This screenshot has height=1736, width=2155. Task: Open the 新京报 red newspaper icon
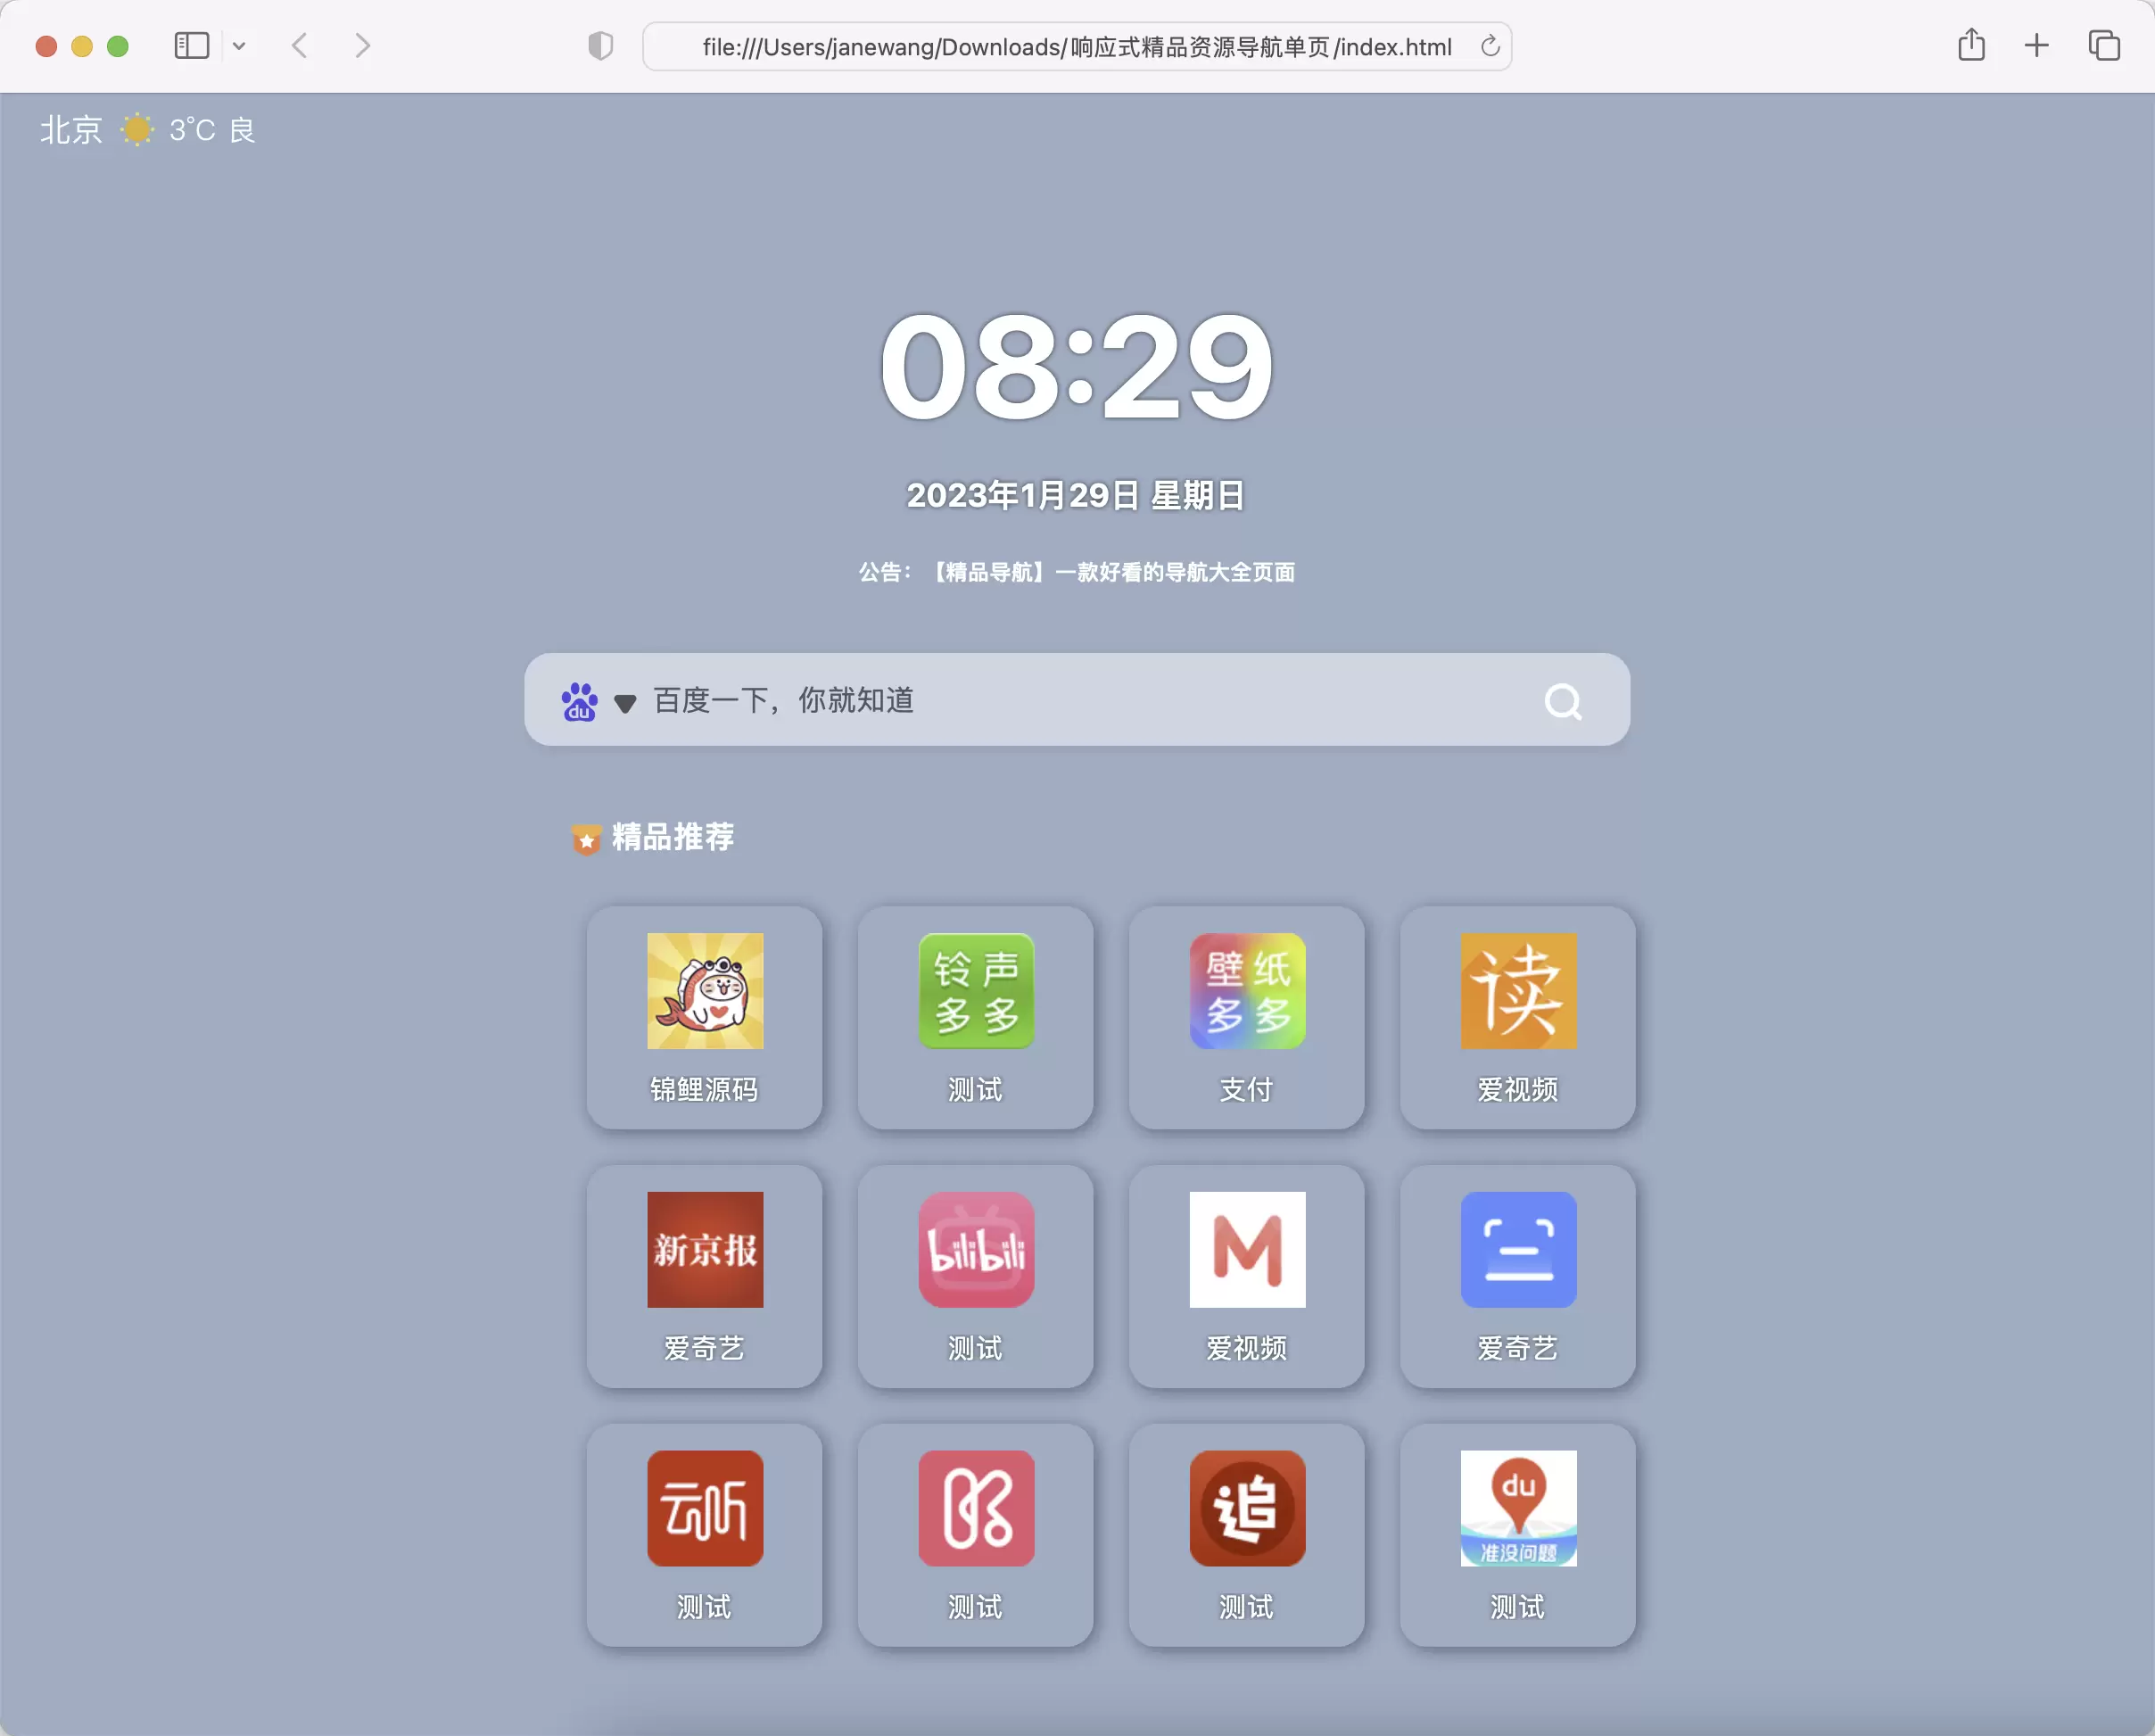coord(705,1250)
